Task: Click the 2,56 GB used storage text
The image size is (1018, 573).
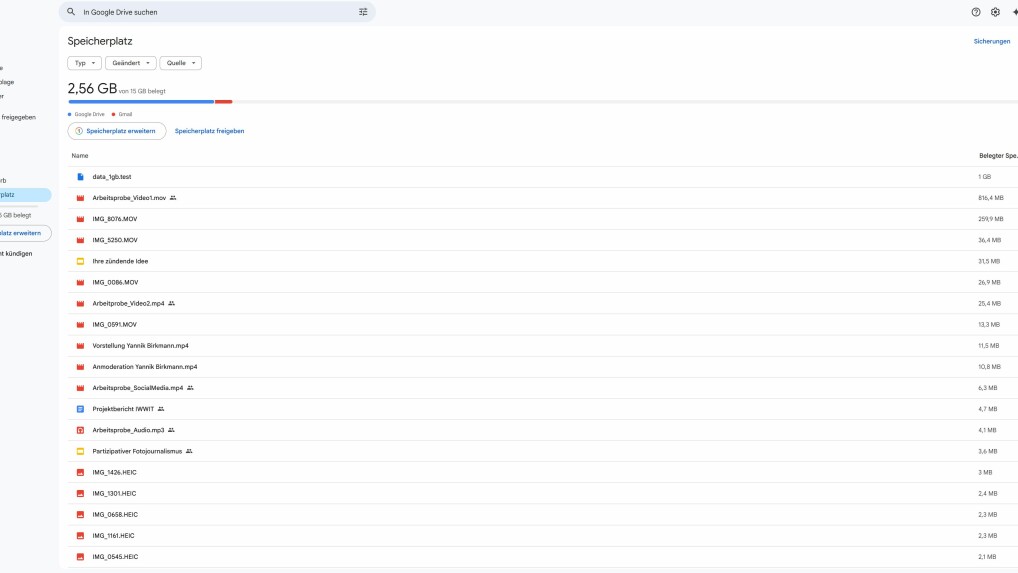Action: (x=92, y=88)
